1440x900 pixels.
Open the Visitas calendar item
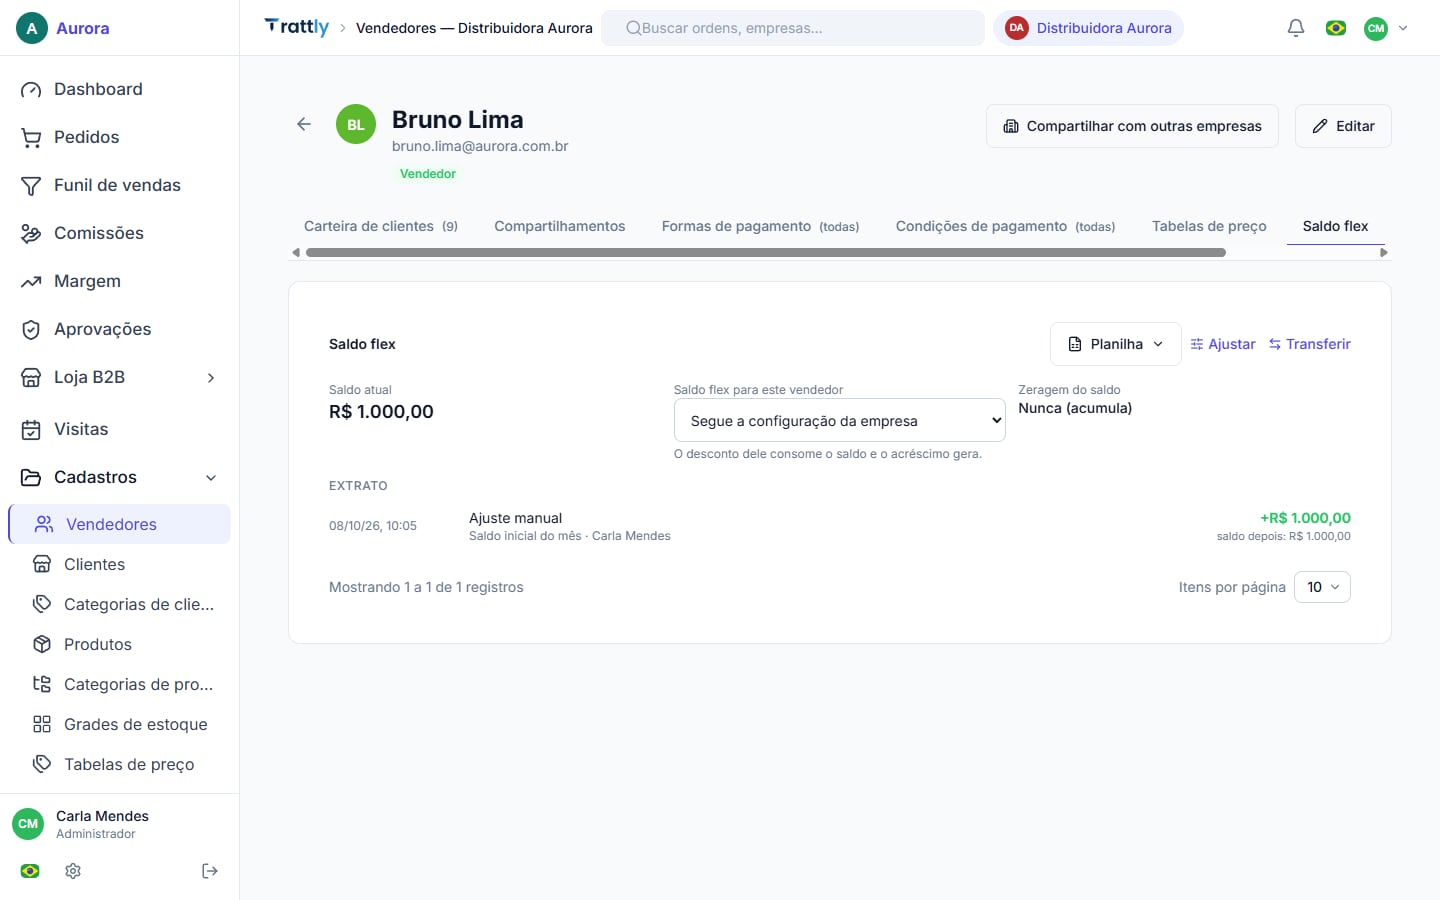coord(120,429)
